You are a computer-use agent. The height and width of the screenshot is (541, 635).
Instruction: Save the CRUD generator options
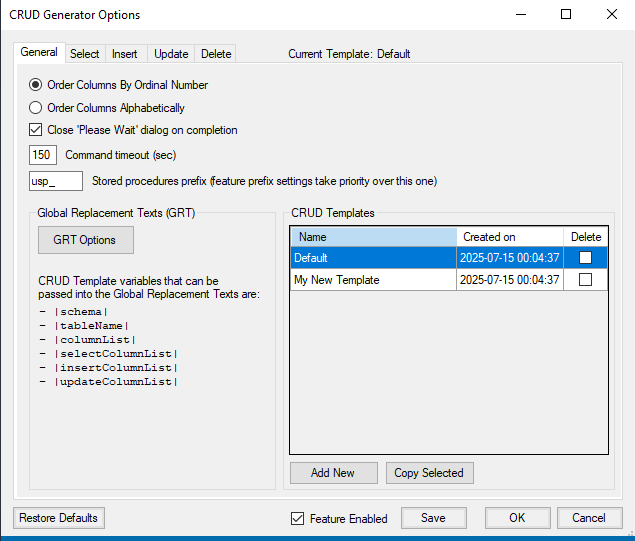click(433, 518)
